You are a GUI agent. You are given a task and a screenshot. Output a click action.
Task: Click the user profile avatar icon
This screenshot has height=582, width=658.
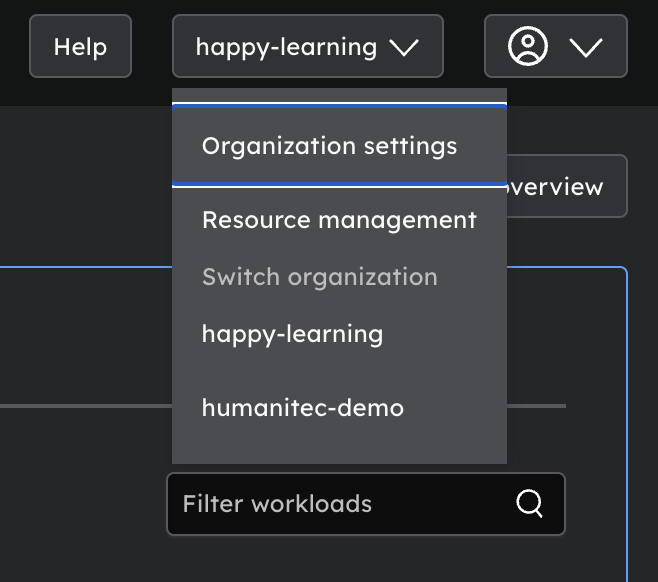tap(527, 46)
